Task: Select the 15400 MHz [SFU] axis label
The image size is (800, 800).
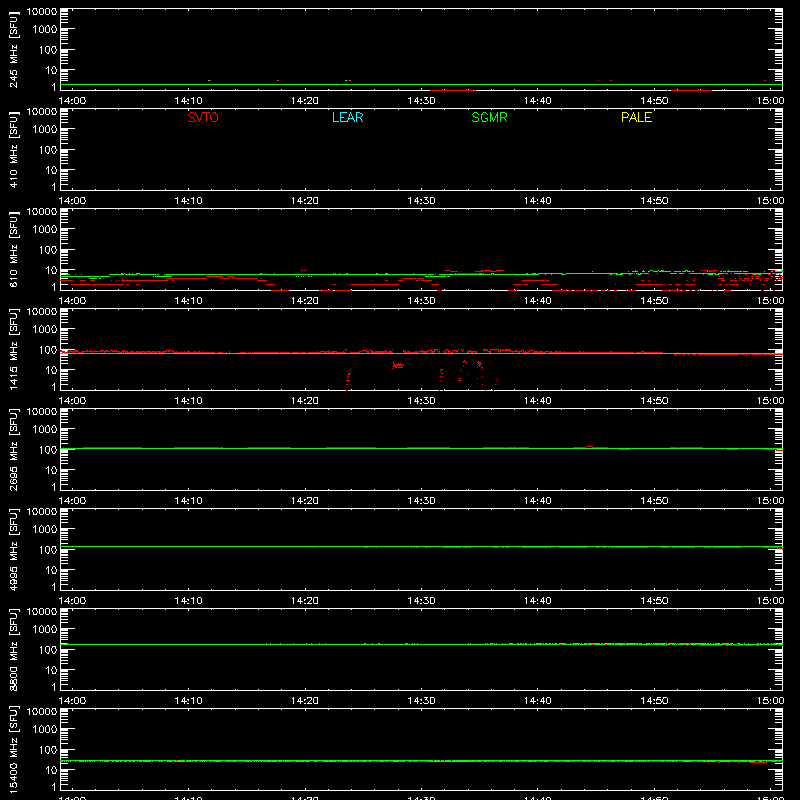Action: (14, 750)
